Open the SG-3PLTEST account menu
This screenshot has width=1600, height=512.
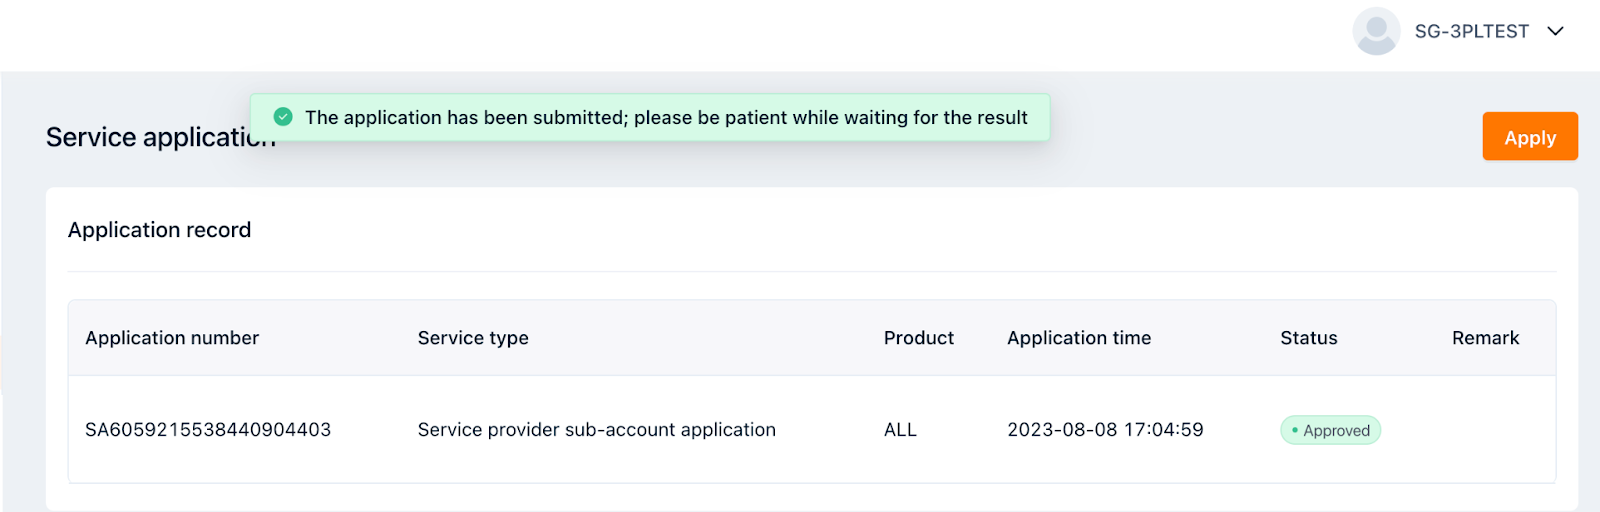pyautogui.click(x=1471, y=32)
